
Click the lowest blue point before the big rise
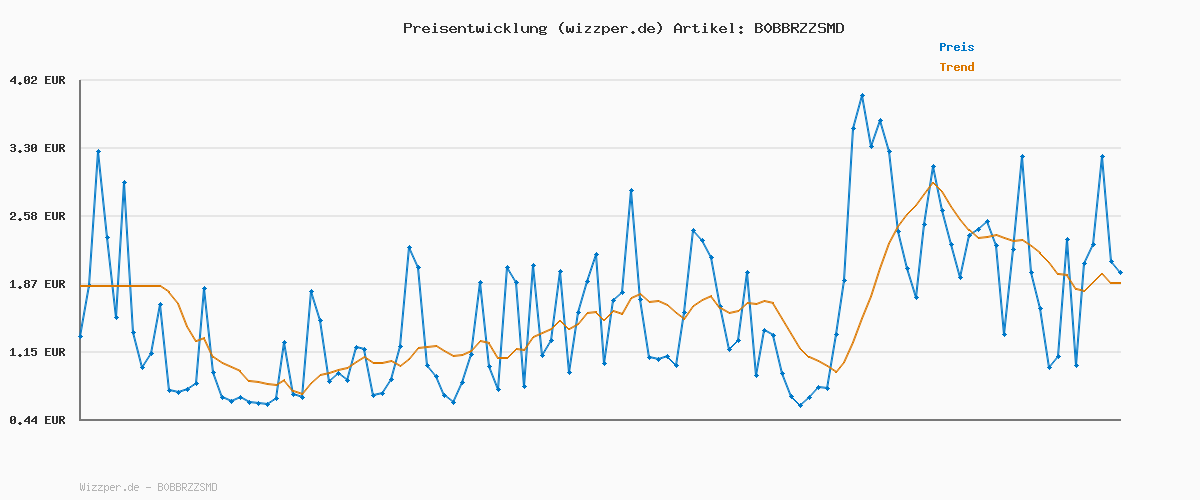click(x=800, y=405)
